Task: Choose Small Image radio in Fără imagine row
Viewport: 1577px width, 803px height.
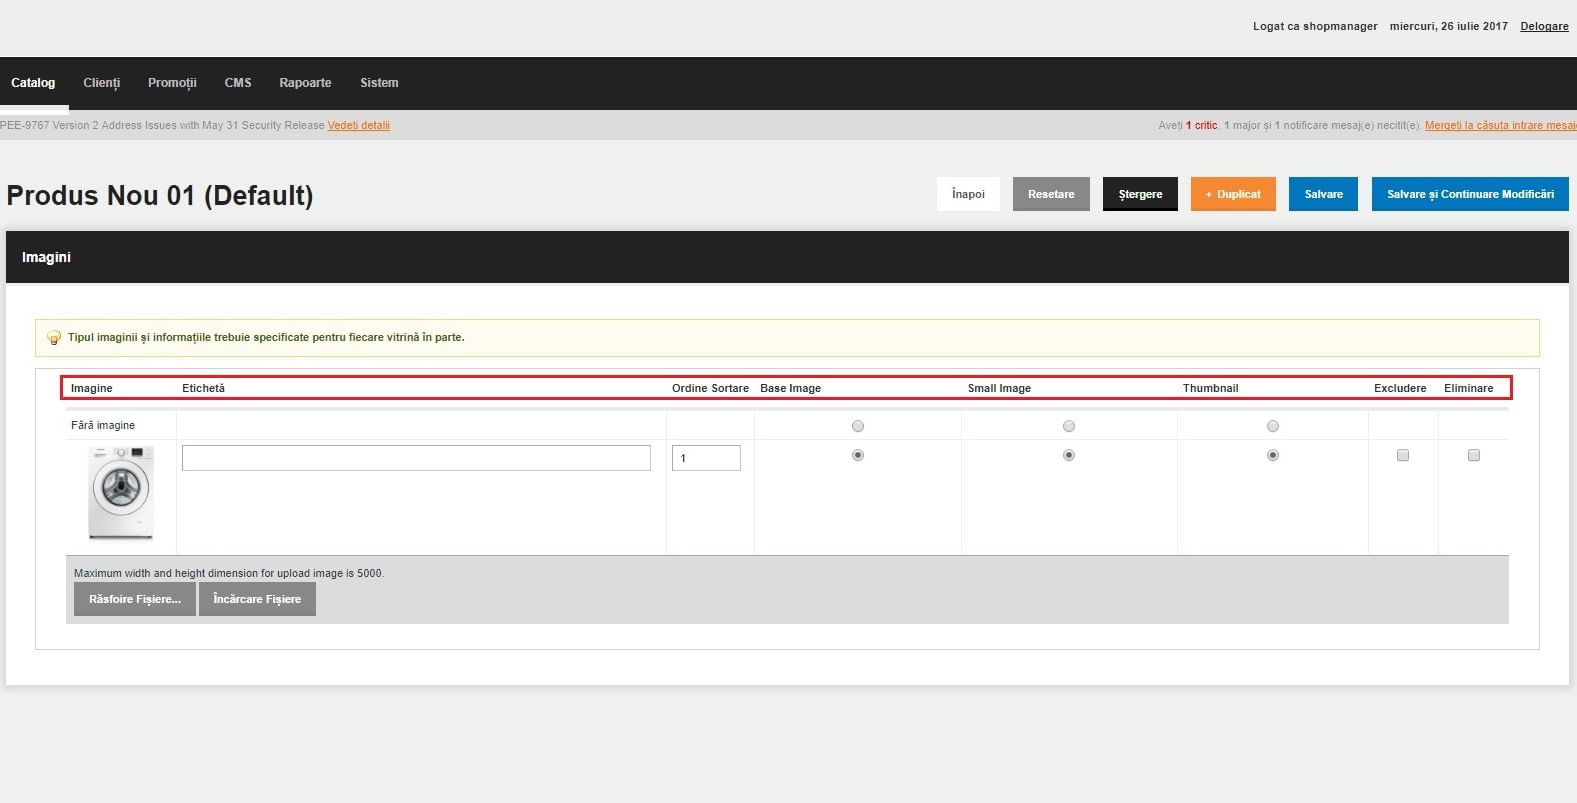Action: click(1069, 426)
